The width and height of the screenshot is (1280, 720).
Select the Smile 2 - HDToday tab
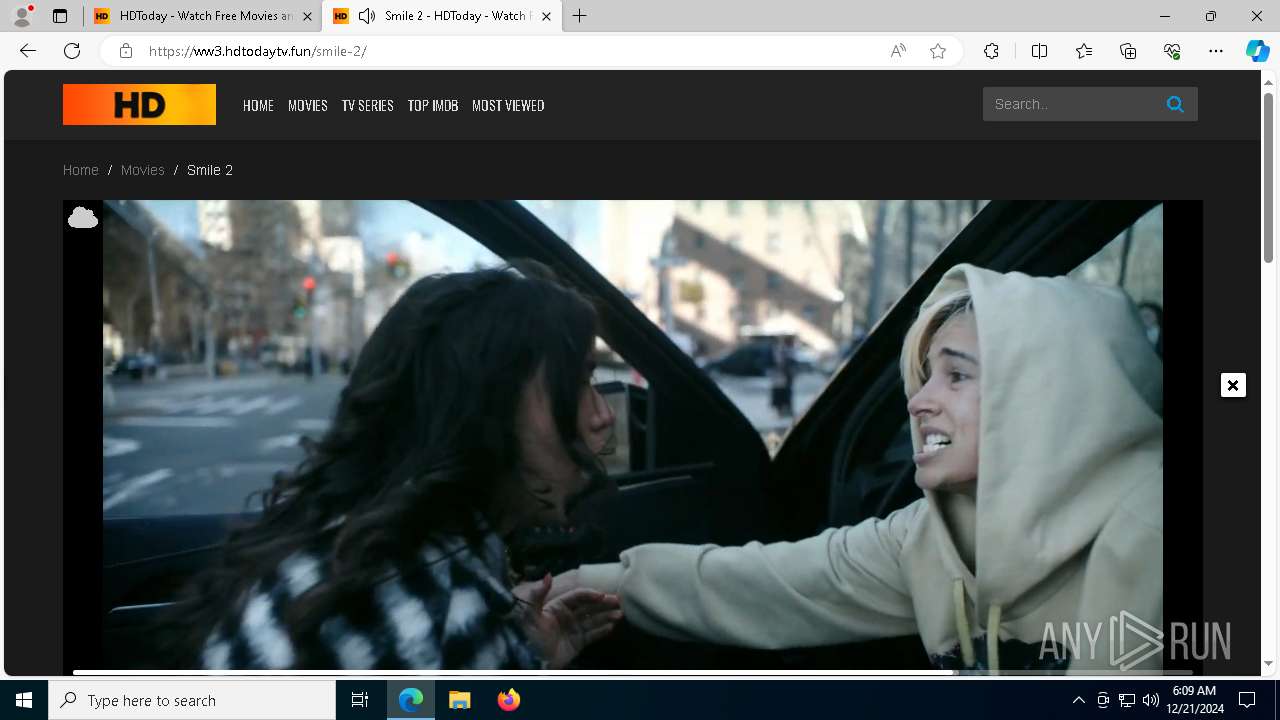[x=441, y=16]
